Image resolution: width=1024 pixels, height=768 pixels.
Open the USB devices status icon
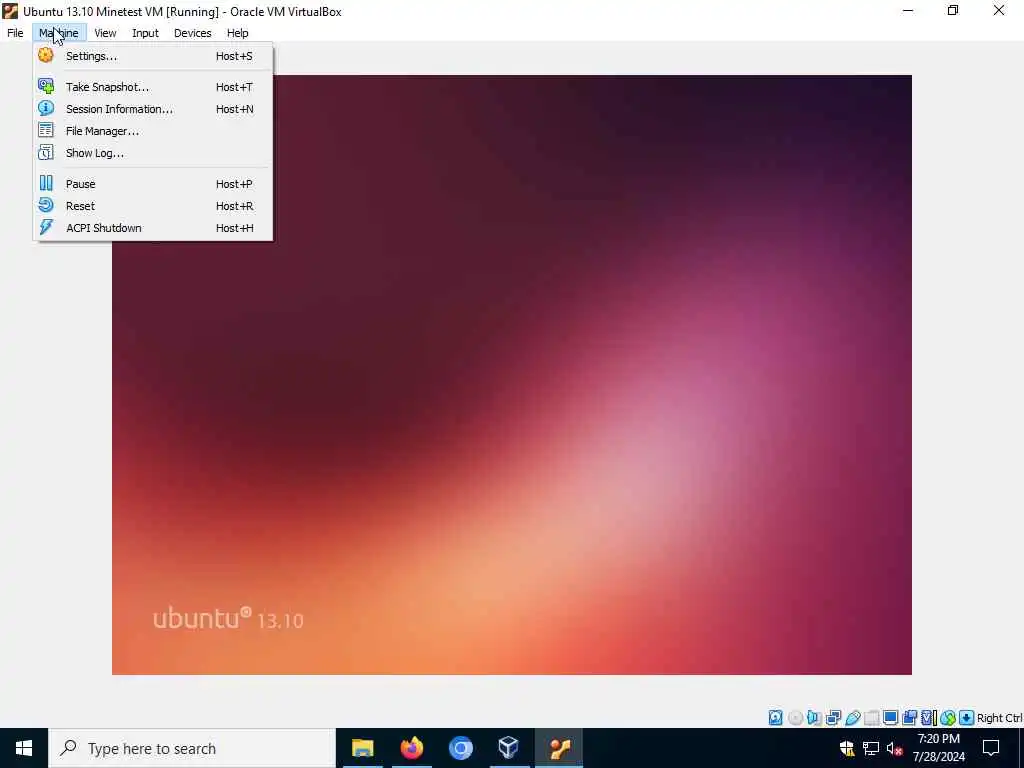(852, 718)
